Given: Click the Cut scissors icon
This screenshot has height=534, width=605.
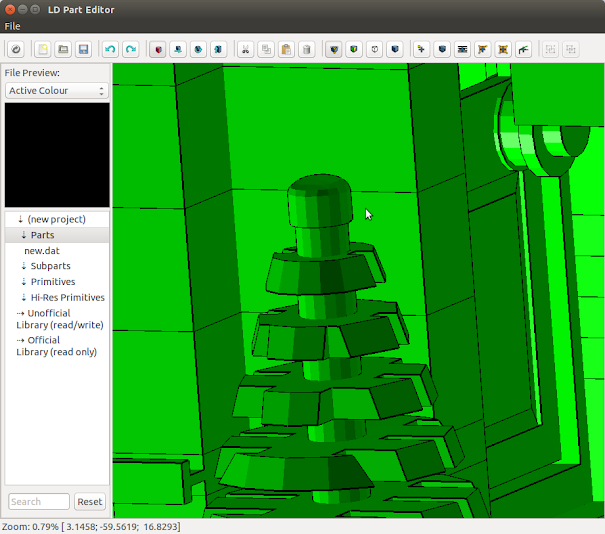Looking at the screenshot, I should click(245, 49).
